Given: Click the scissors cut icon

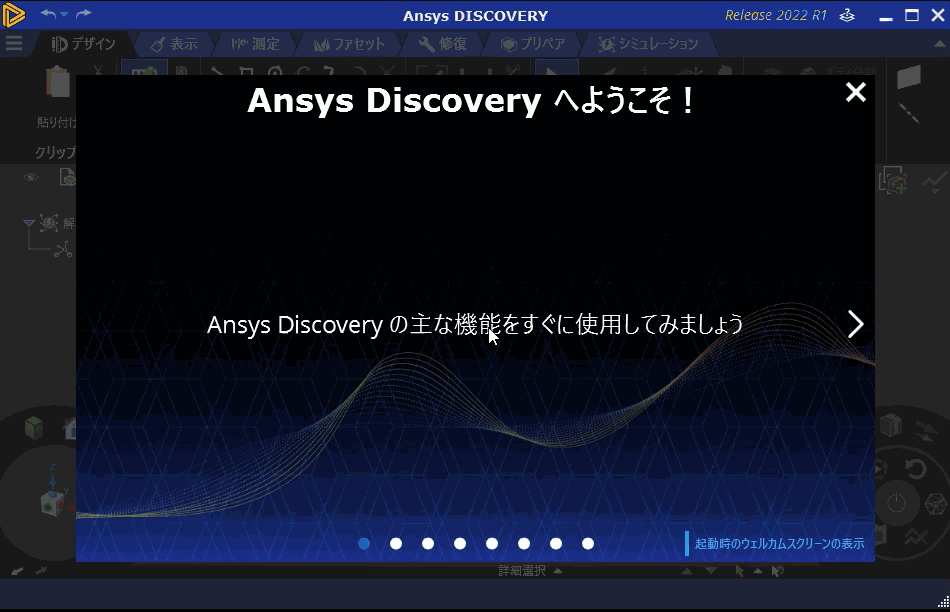Looking at the screenshot, I should pyautogui.click(x=98, y=71).
